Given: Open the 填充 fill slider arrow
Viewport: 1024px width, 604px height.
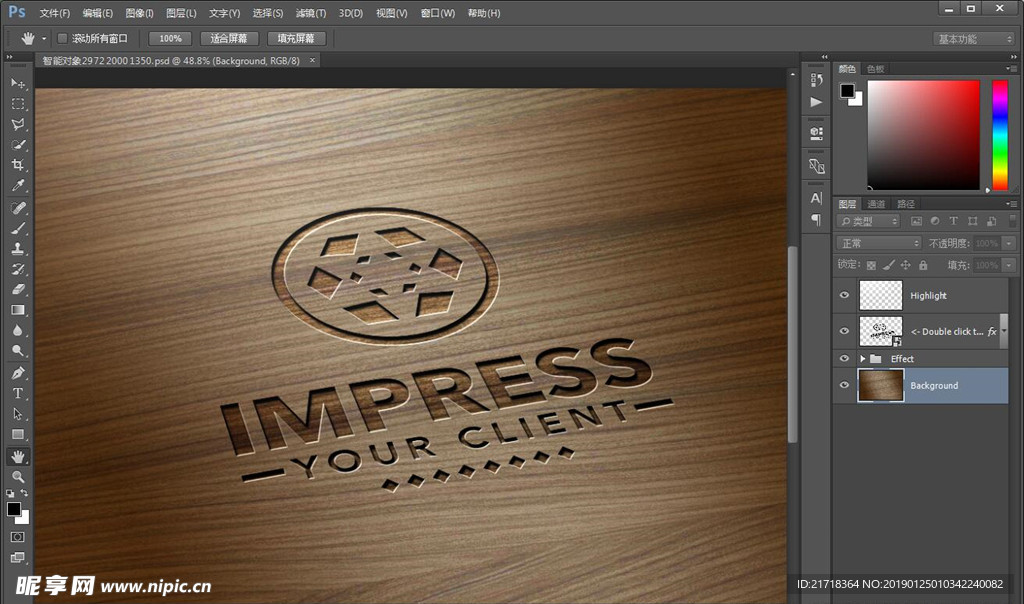Looking at the screenshot, I should pos(1009,265).
